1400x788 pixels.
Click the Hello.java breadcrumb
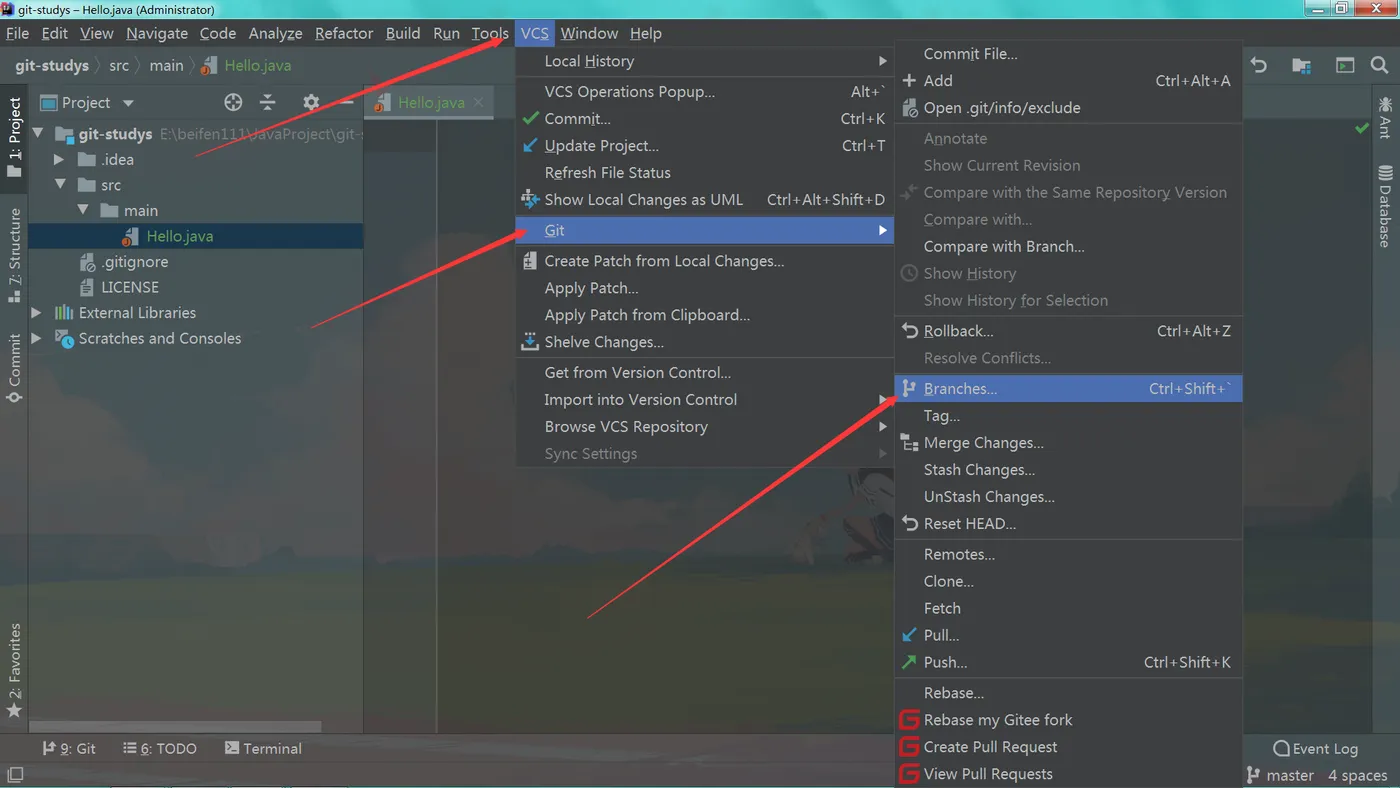246,65
